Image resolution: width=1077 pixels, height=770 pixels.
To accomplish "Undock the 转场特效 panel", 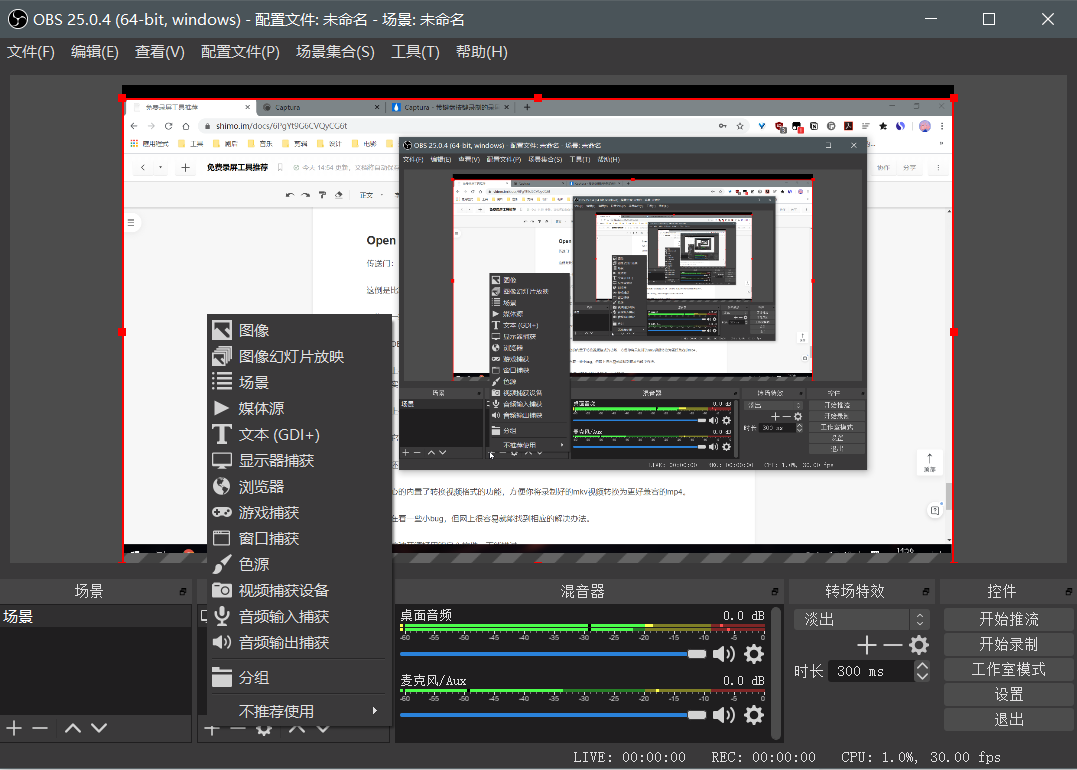I will coord(926,591).
